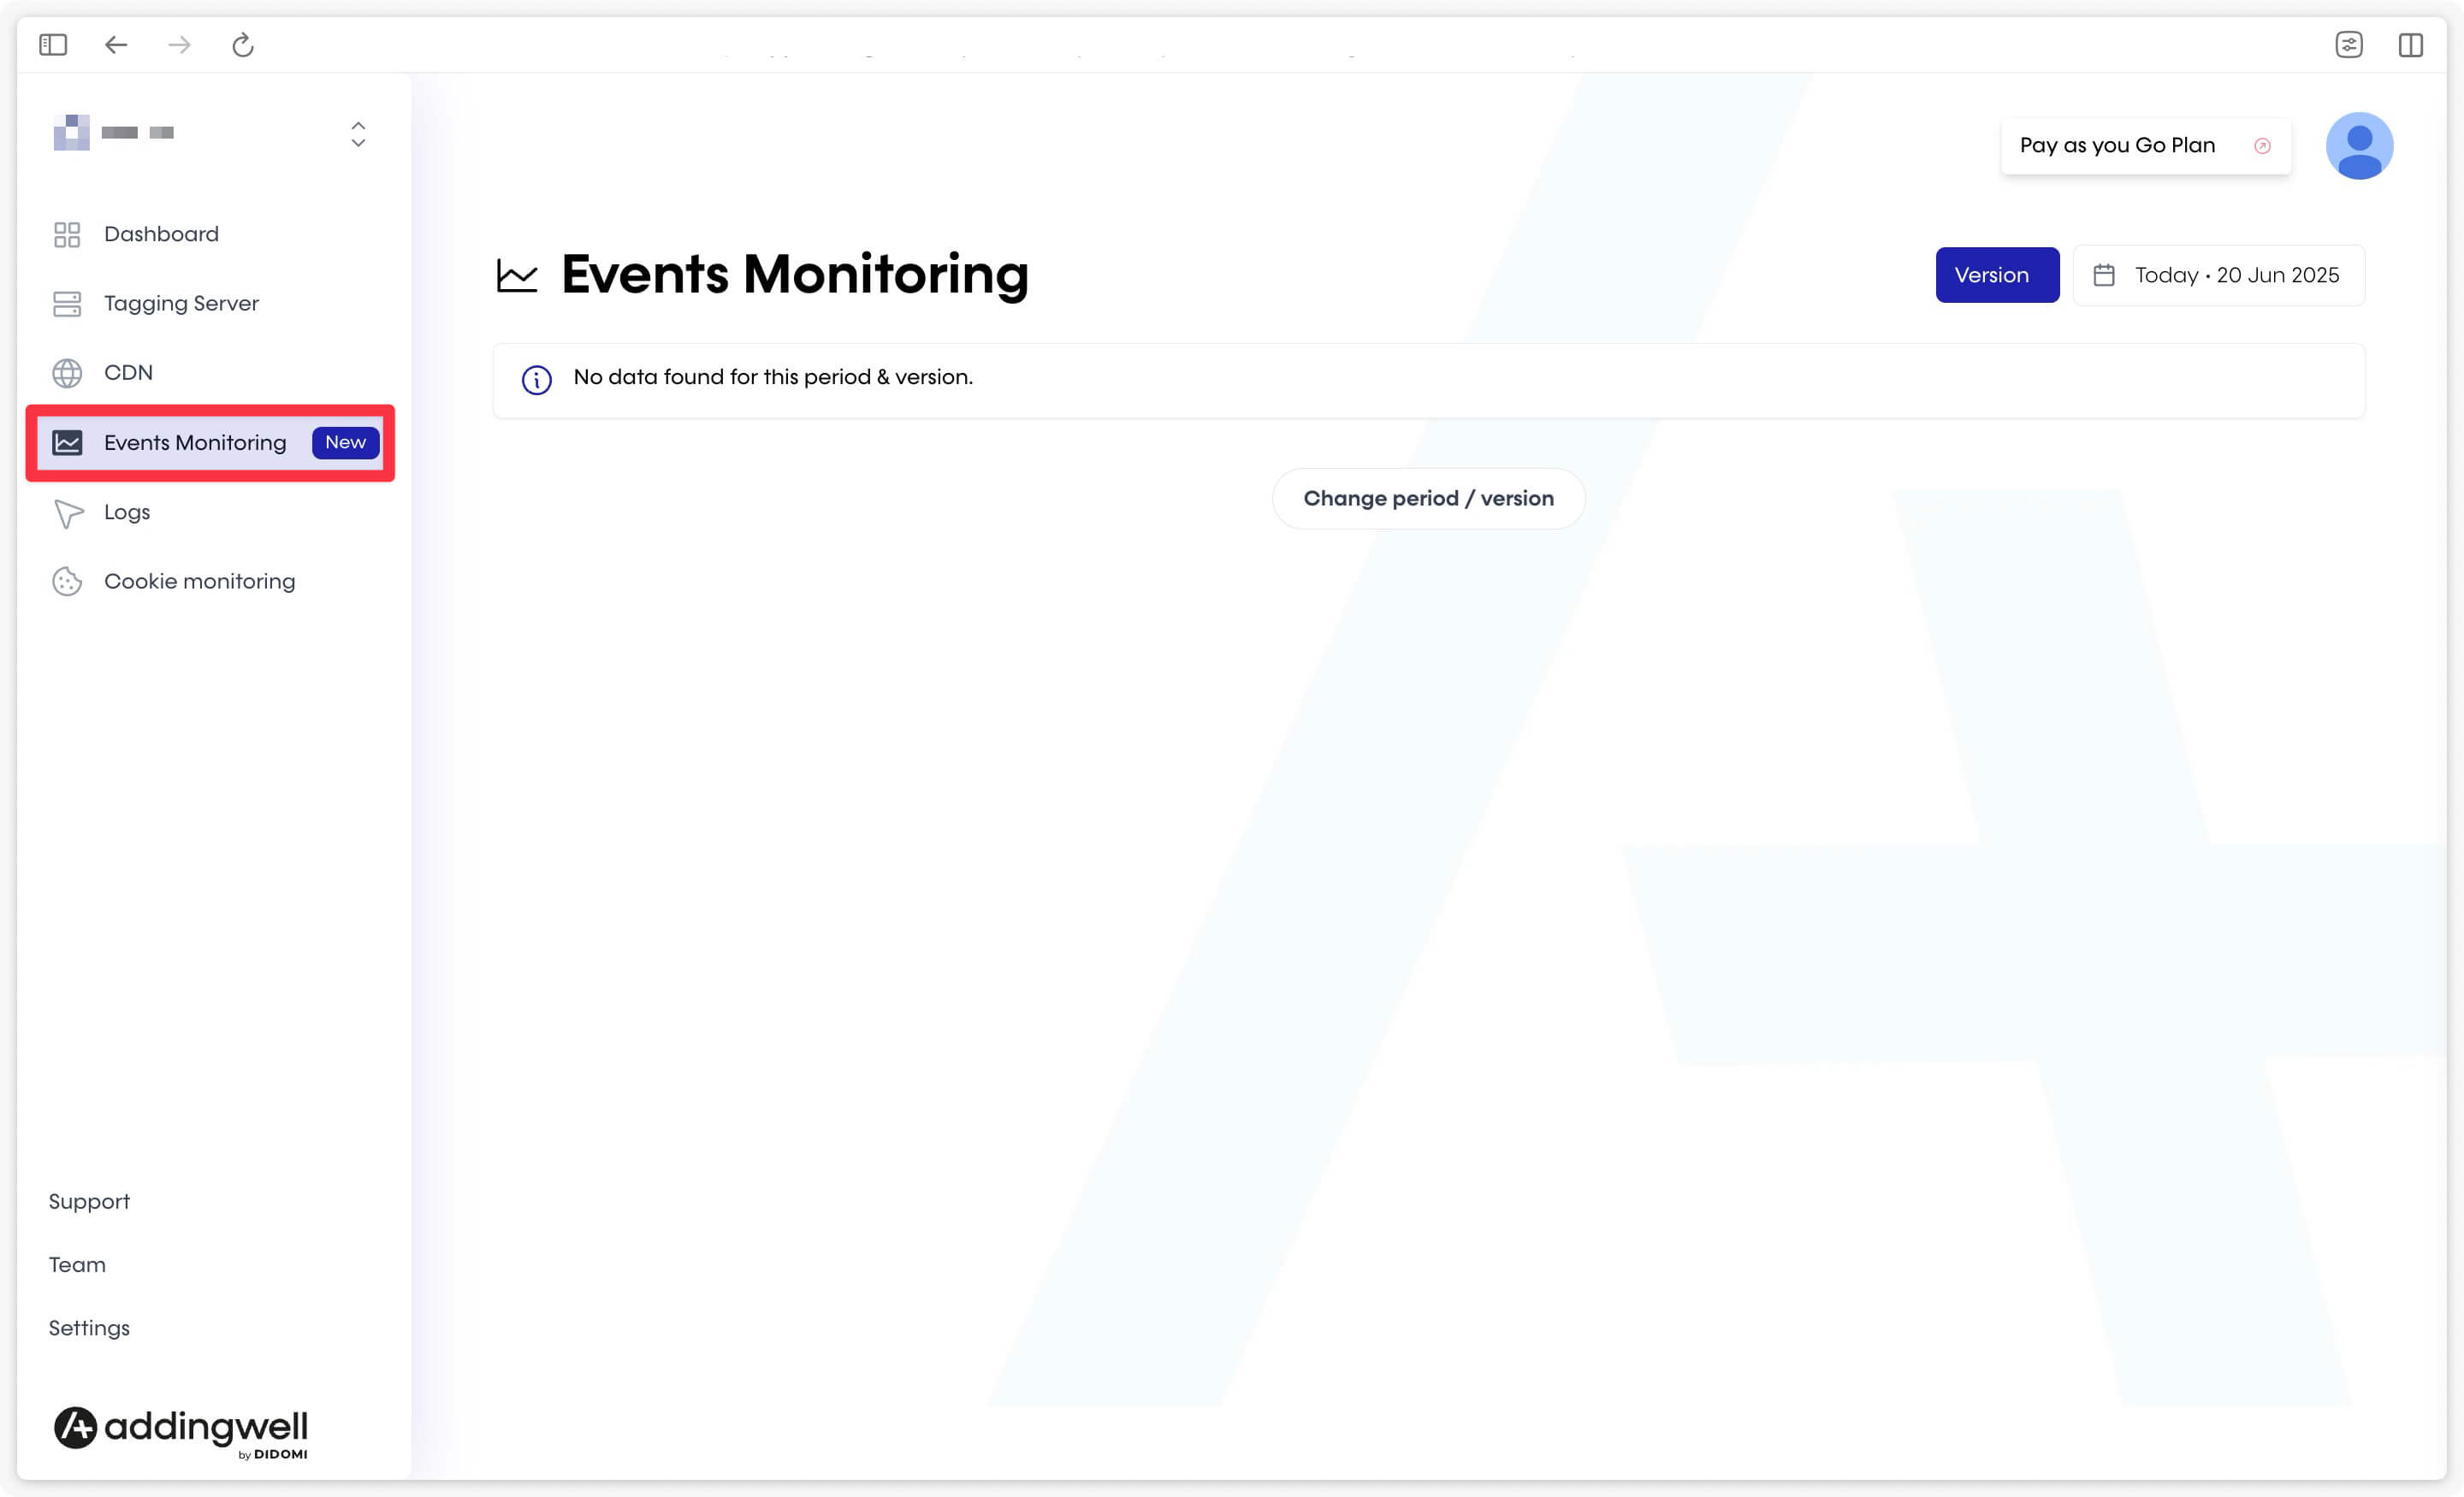Go back with the left arrow
Image resolution: width=2464 pixels, height=1497 pixels.
click(116, 45)
